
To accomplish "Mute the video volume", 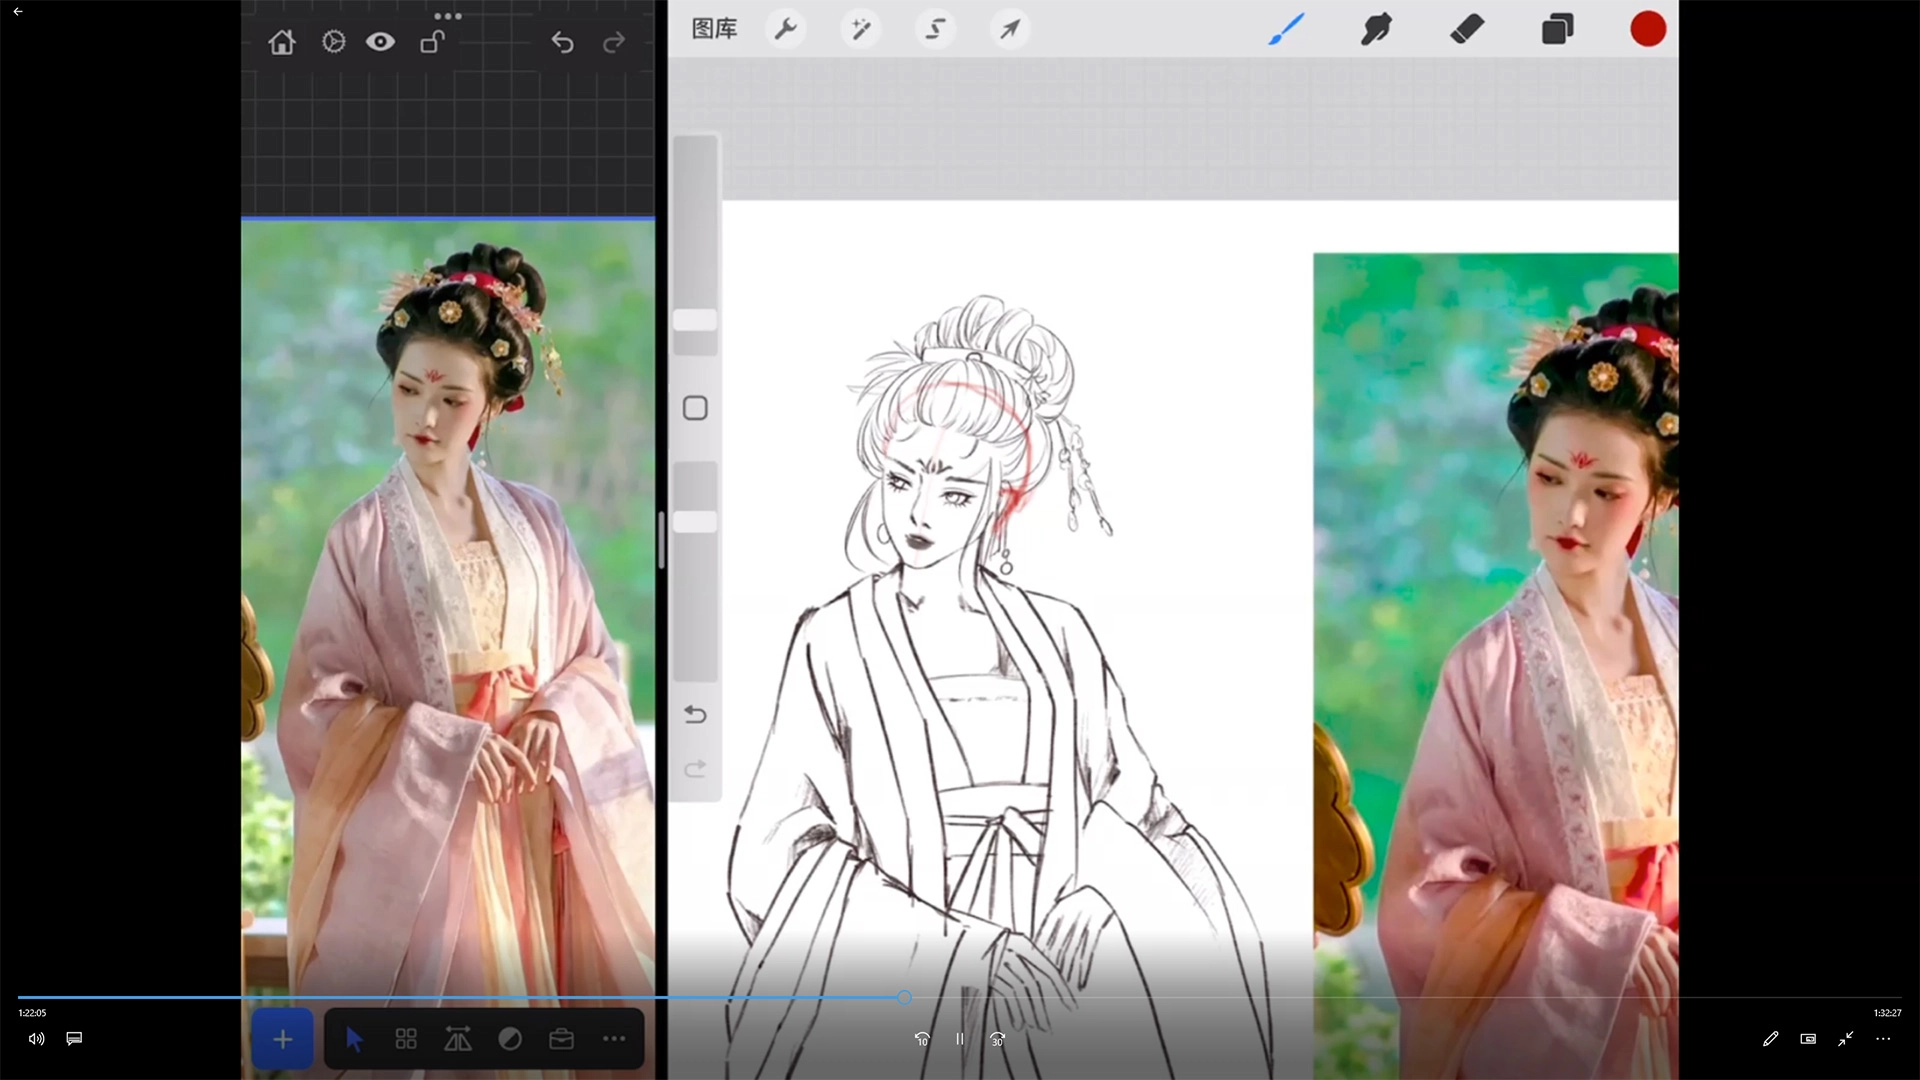I will 37,1039.
